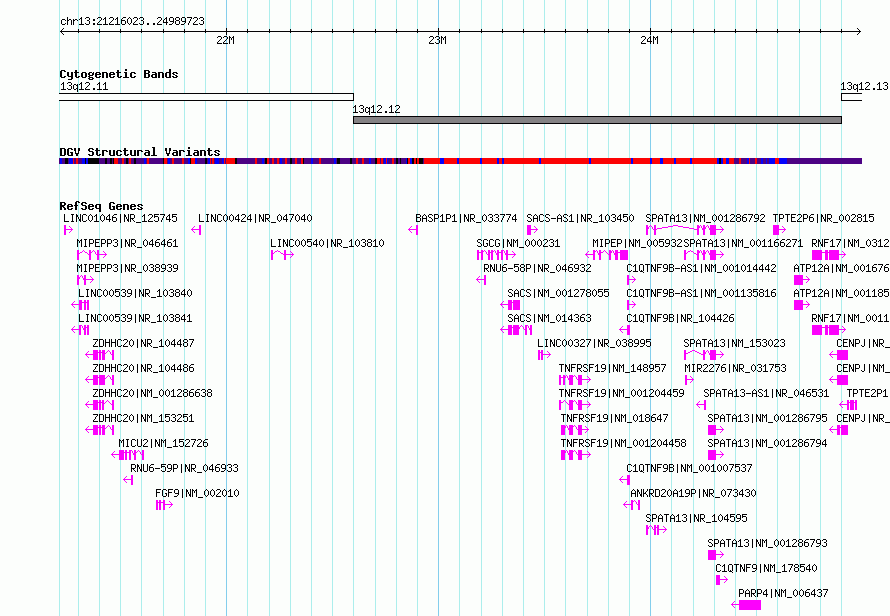Select the SPATA13|NR_104595 transcript glyph

pyautogui.click(x=656, y=530)
